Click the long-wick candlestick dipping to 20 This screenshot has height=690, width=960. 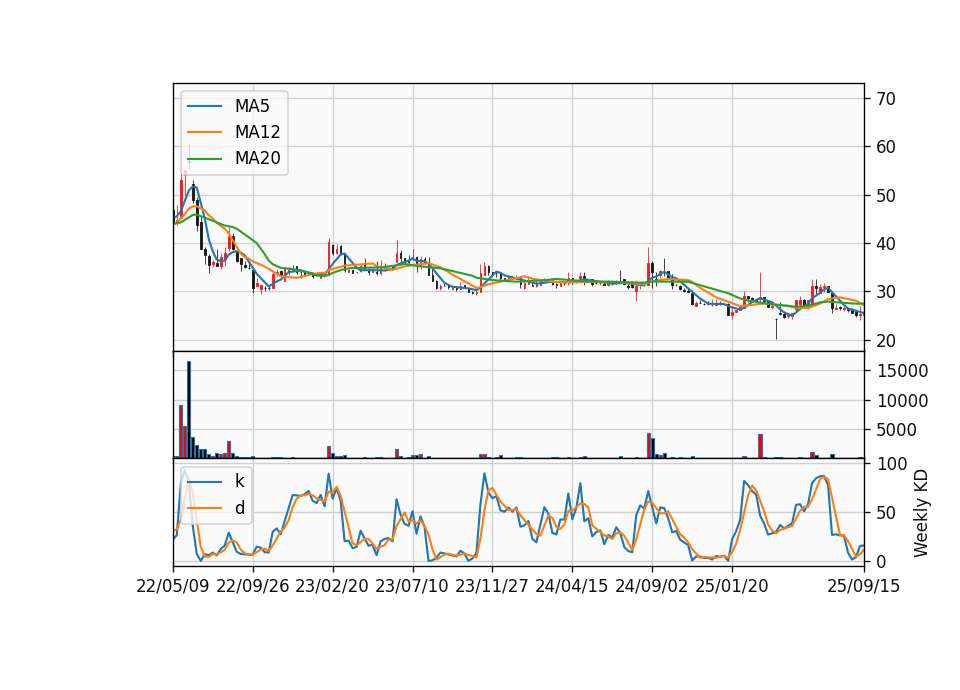776,329
